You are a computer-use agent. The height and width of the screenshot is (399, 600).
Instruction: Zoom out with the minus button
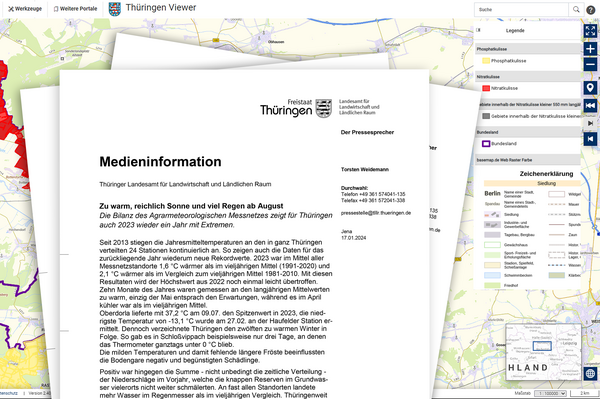(x=590, y=64)
